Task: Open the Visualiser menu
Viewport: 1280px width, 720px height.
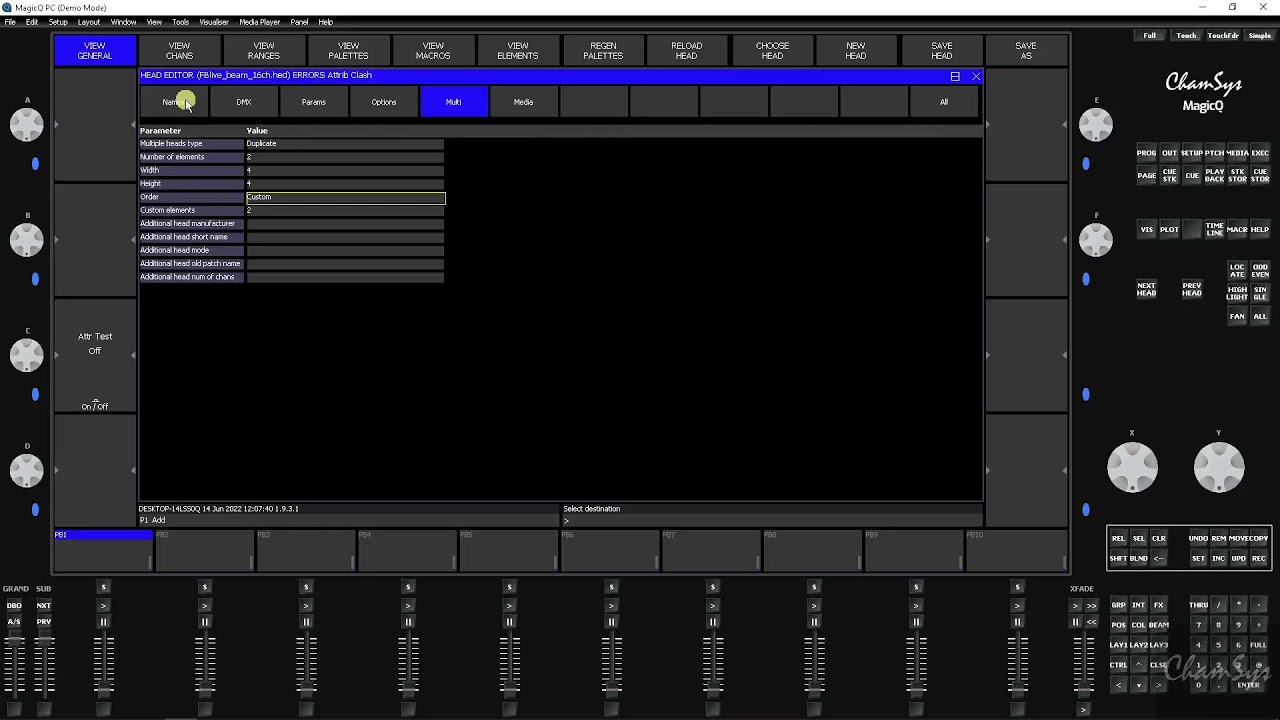Action: pos(214,22)
